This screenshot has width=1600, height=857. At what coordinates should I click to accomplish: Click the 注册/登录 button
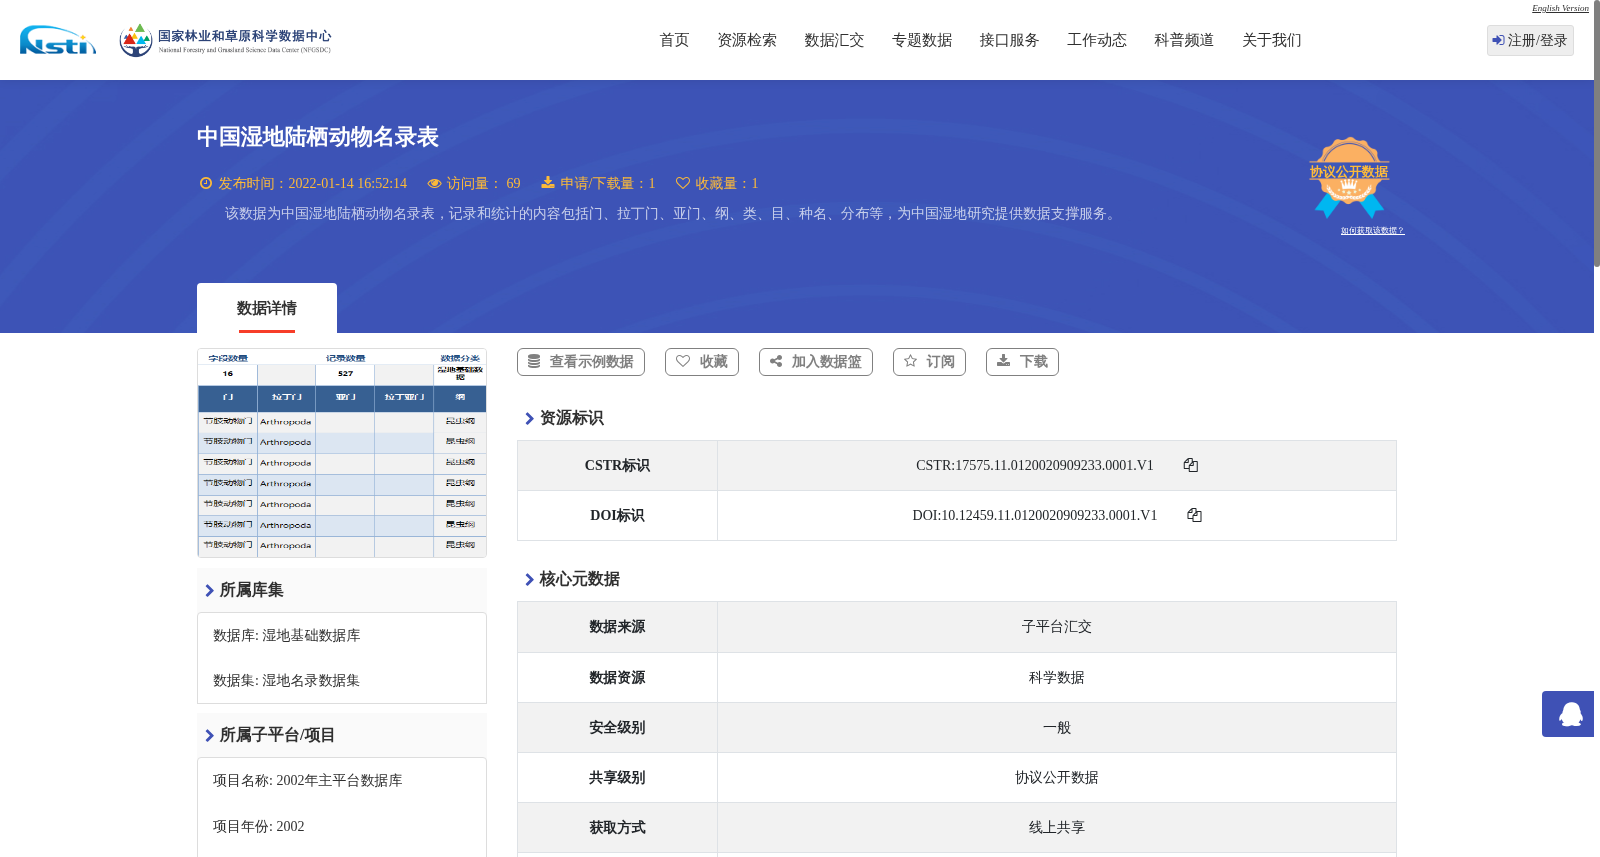pos(1530,40)
